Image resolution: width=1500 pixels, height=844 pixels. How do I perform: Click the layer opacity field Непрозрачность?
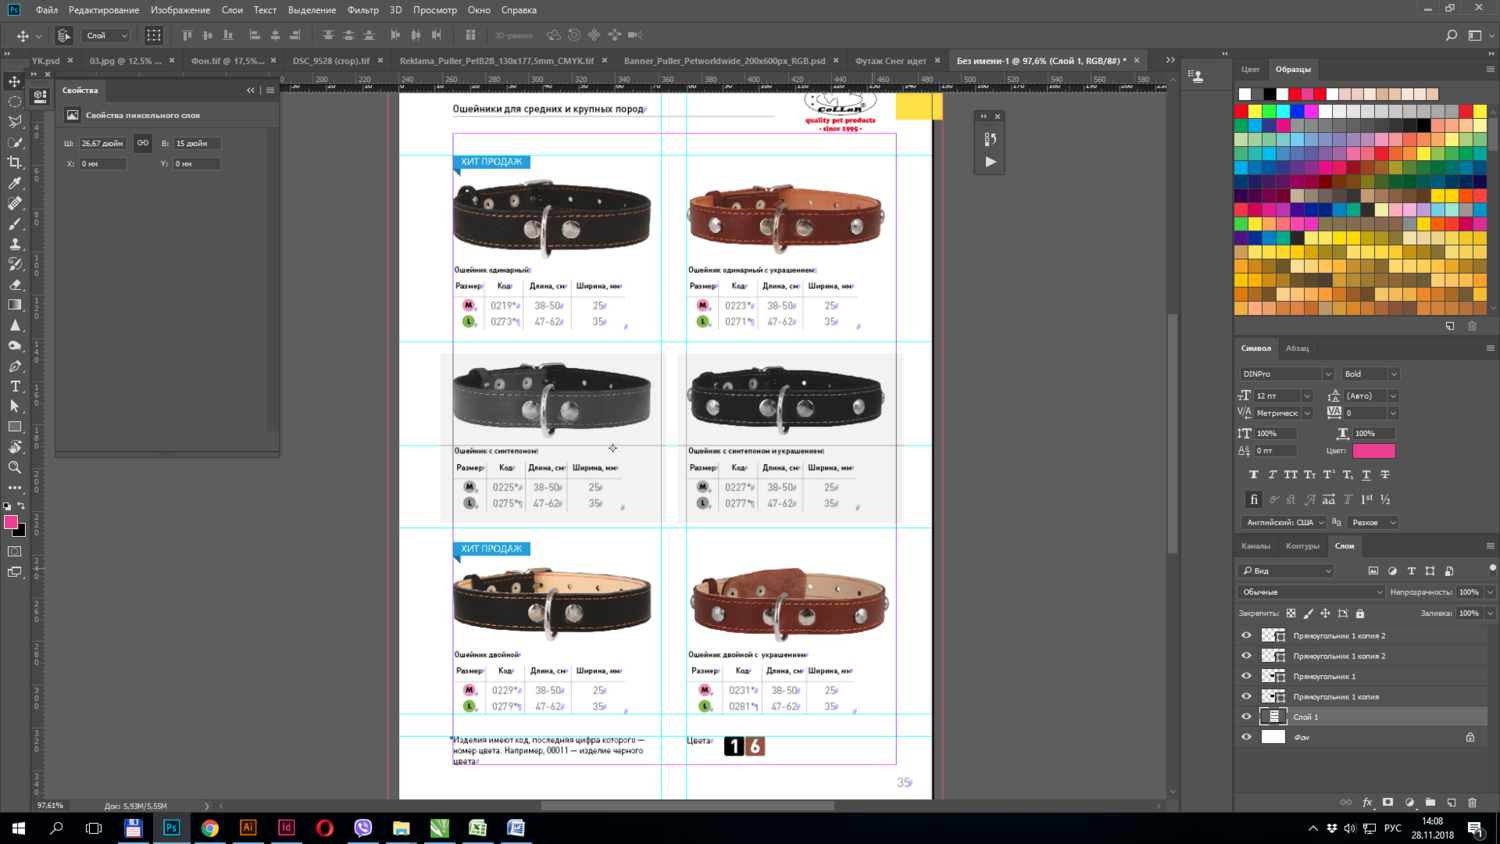pyautogui.click(x=1469, y=592)
